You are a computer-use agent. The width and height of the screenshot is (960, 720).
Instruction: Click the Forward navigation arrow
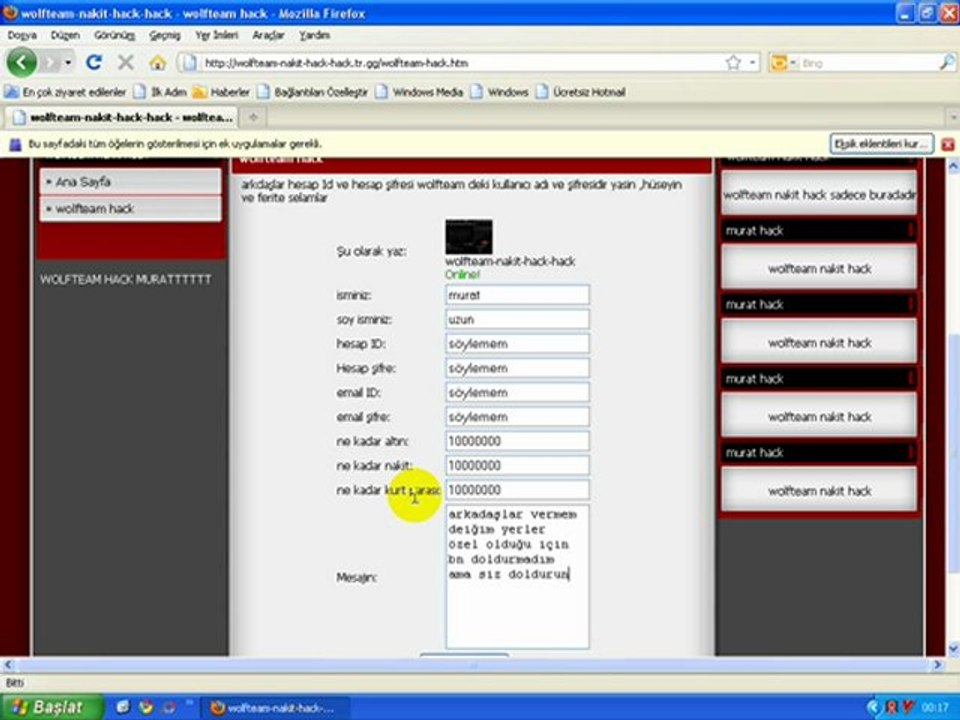click(51, 62)
